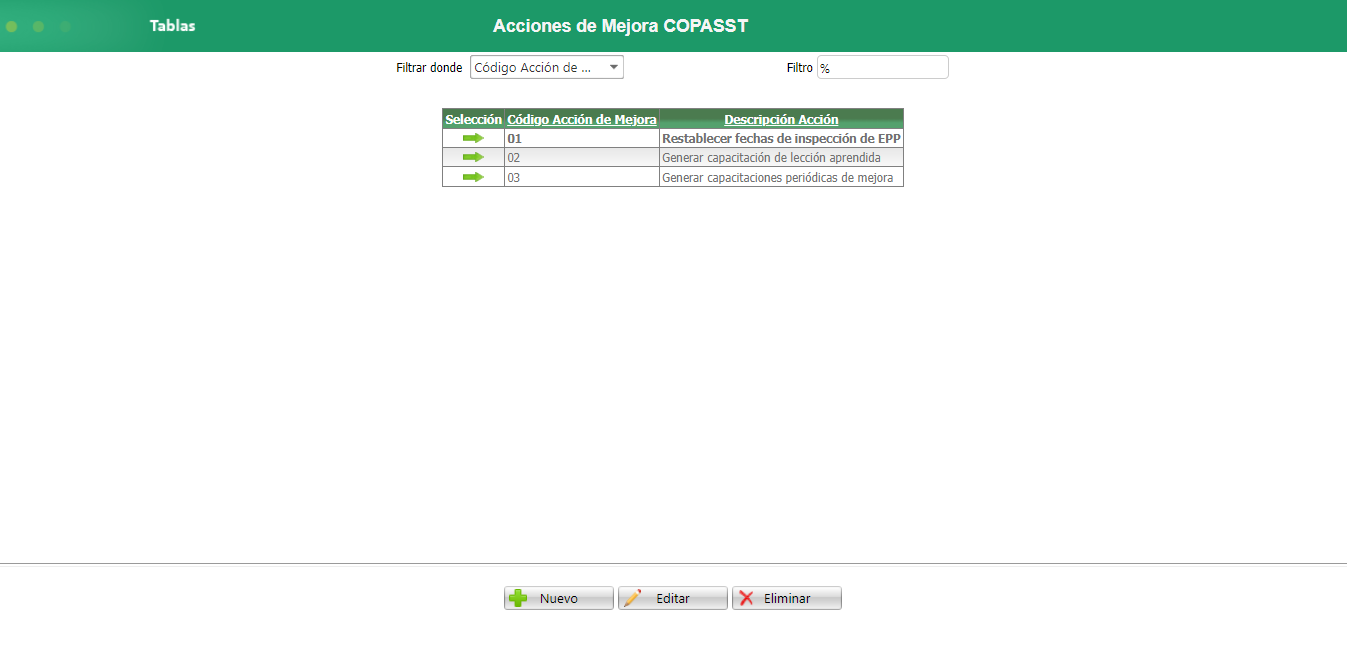Select the green arrow for record 02
The height and width of the screenshot is (657, 1347).
[471, 157]
